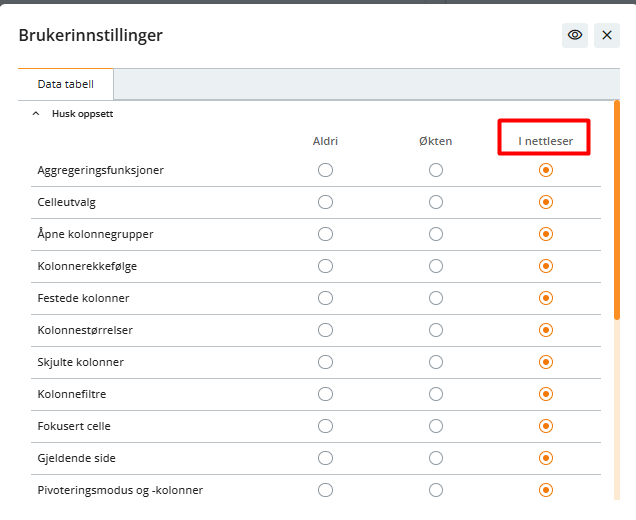Click the orange vertical scrollbar thumb

[617, 210]
